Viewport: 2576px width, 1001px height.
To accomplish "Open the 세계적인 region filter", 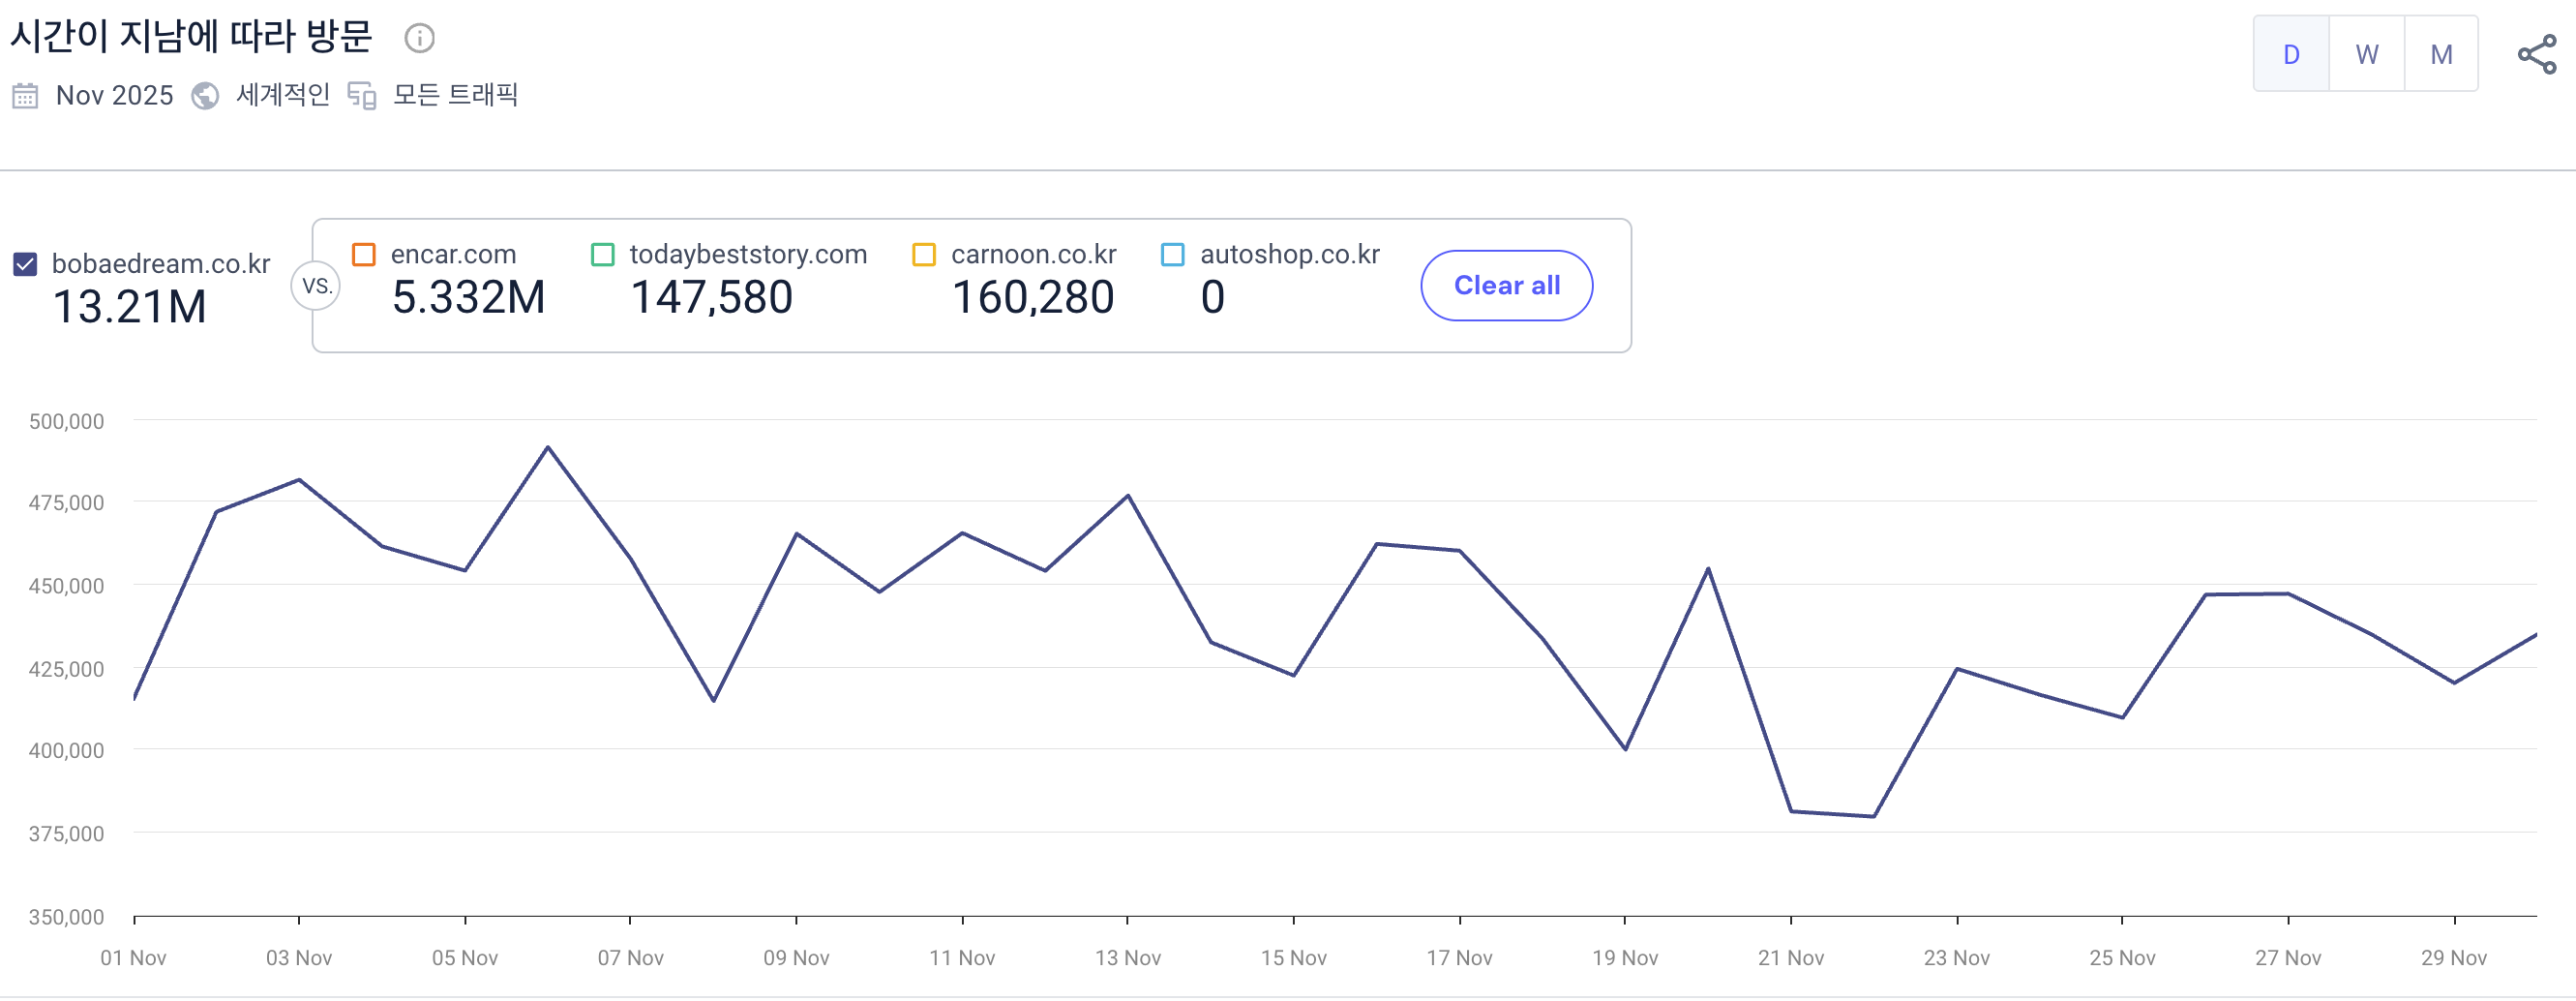I will (x=283, y=95).
